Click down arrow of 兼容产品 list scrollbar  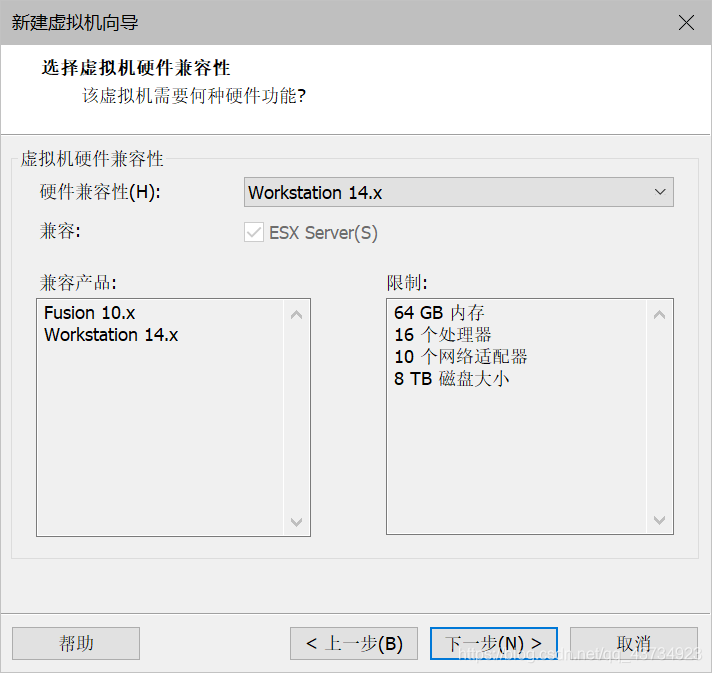297,522
